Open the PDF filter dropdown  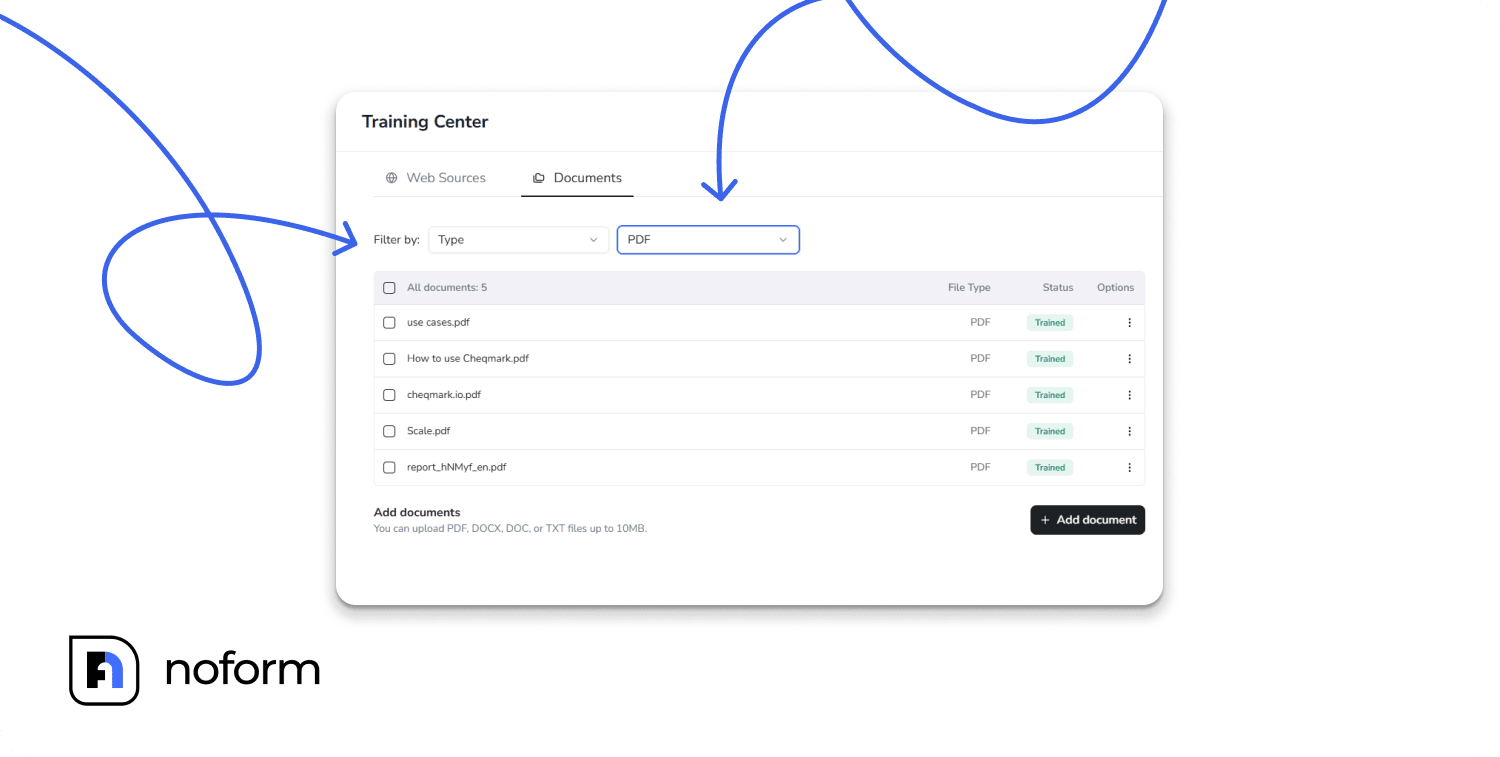point(708,239)
